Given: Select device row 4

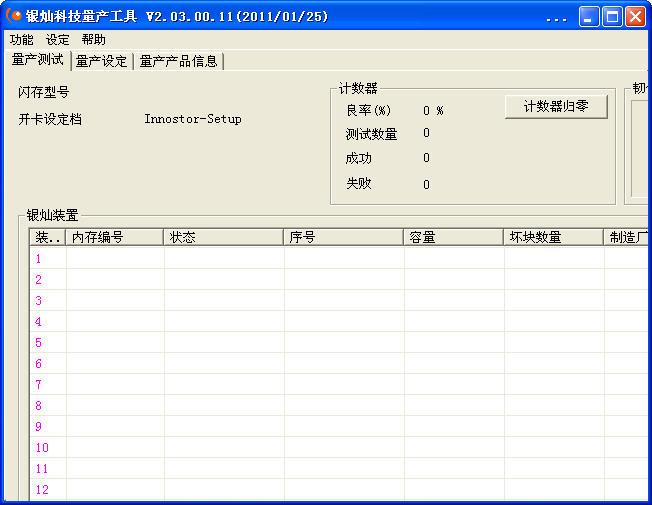Looking at the screenshot, I should pyautogui.click(x=338, y=321).
